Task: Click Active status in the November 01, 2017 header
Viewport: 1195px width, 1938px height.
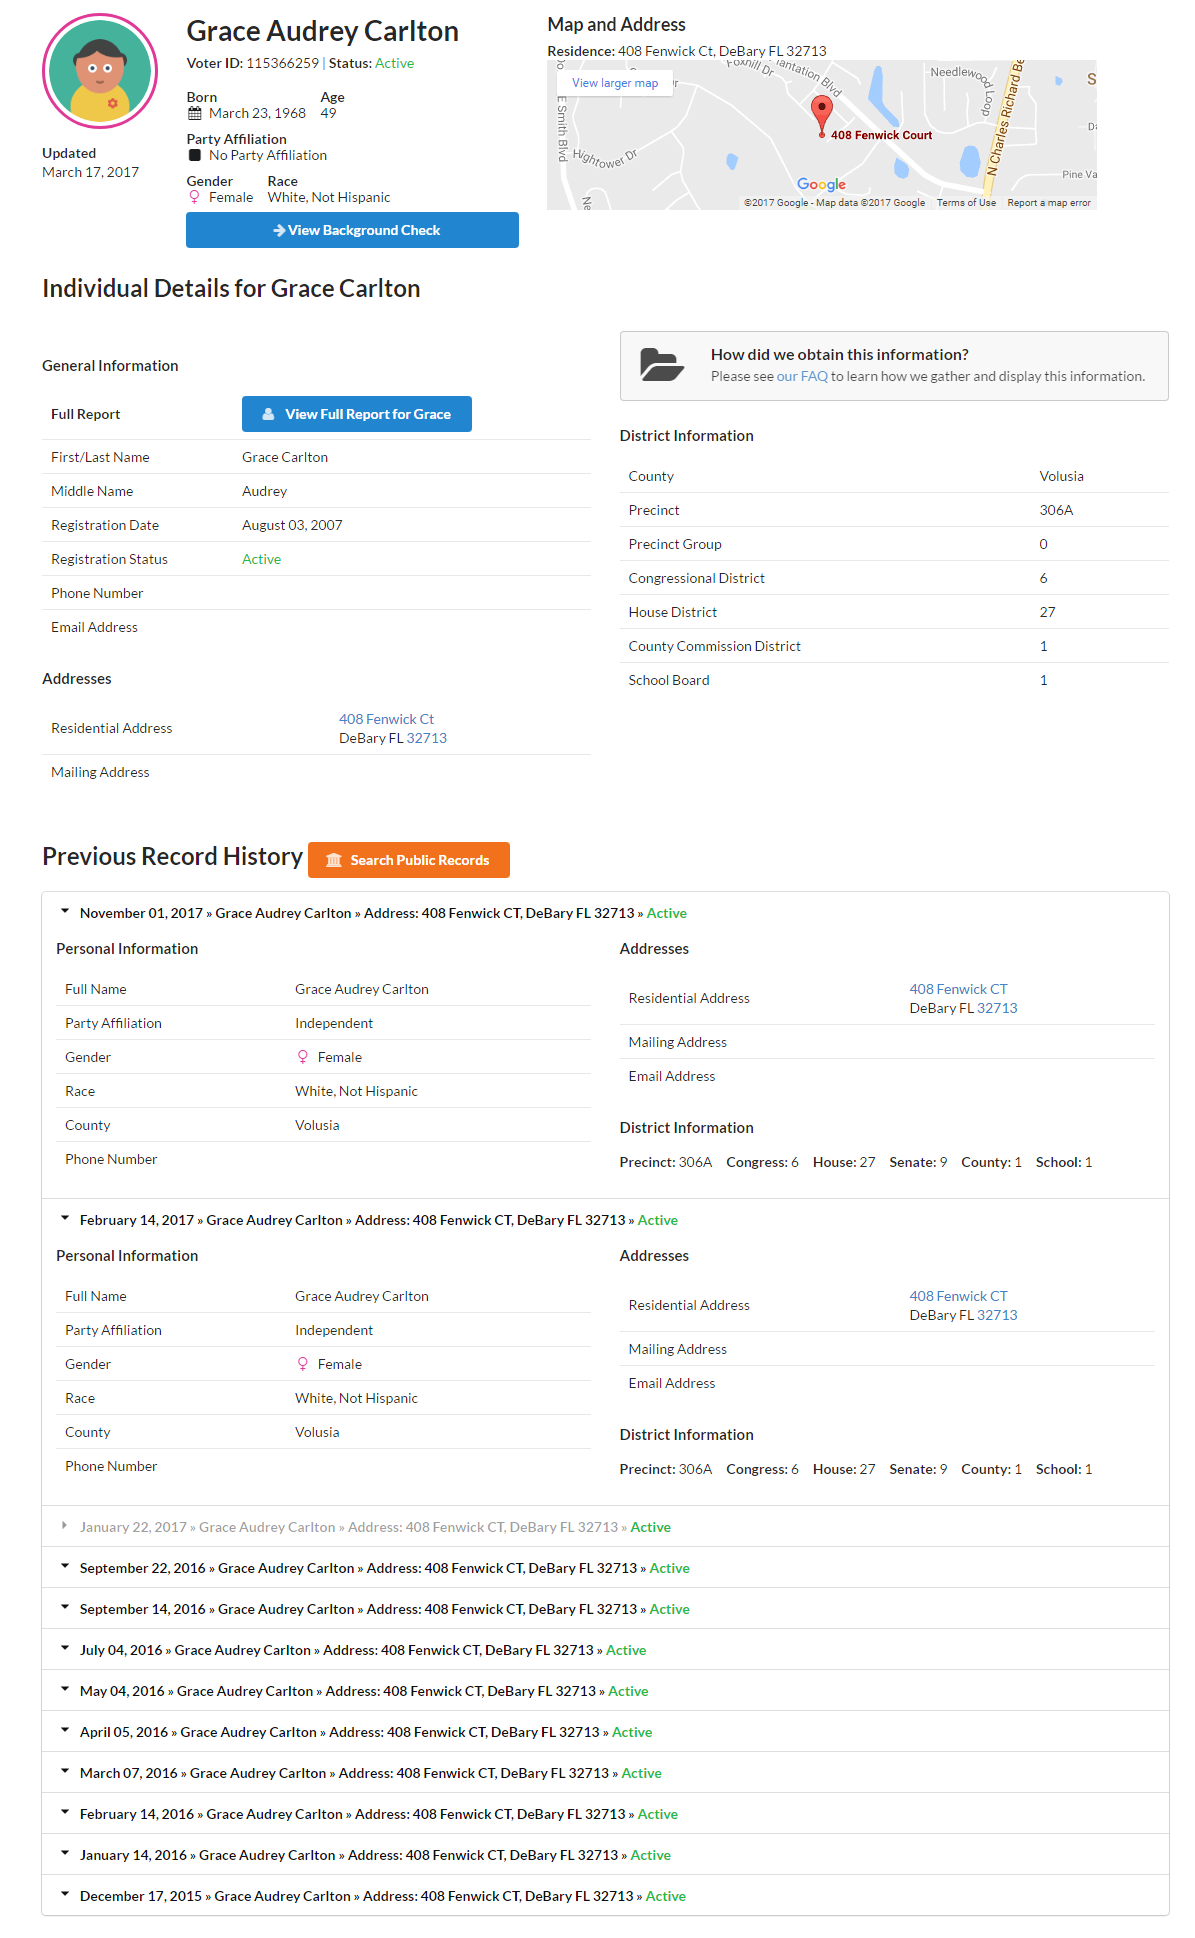Action: point(666,913)
